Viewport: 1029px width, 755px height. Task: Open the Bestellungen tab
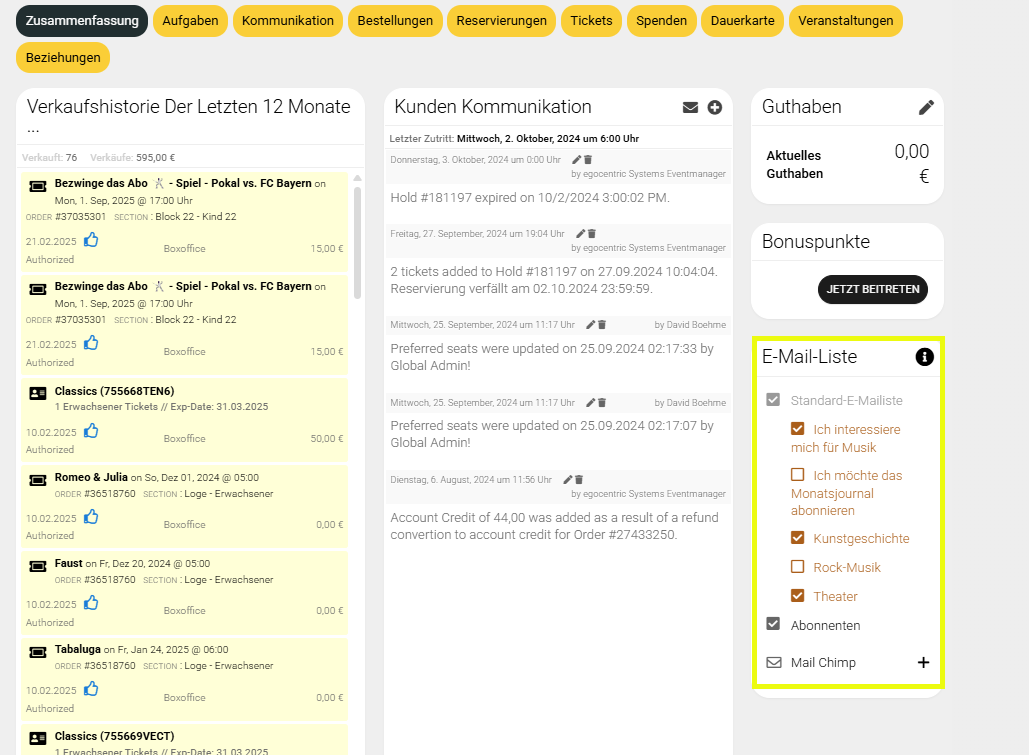coord(395,21)
